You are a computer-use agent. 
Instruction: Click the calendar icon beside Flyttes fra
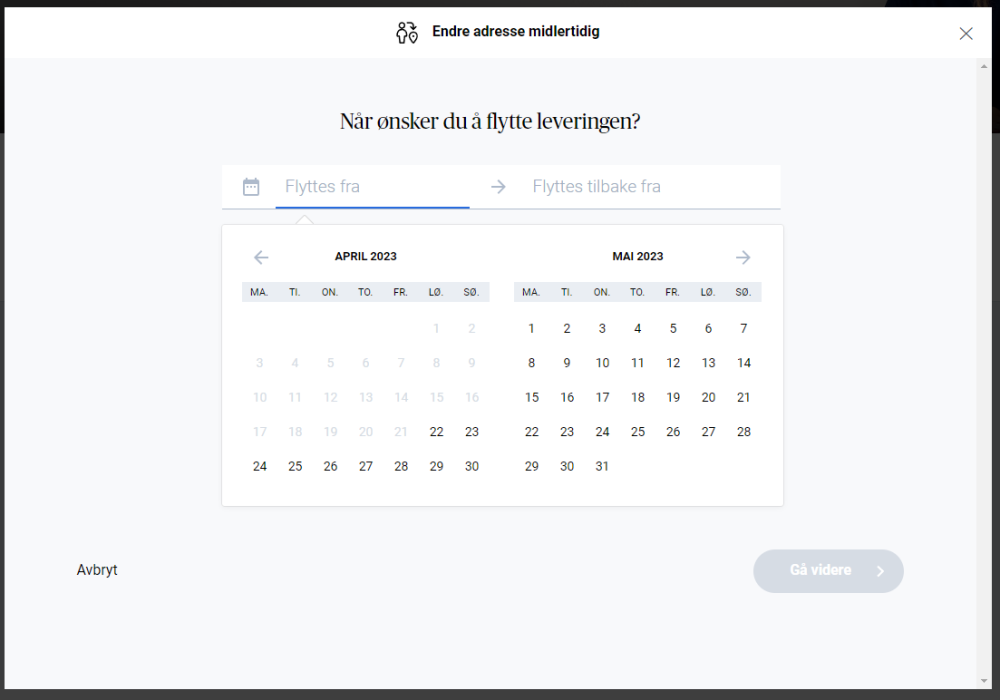pos(251,187)
